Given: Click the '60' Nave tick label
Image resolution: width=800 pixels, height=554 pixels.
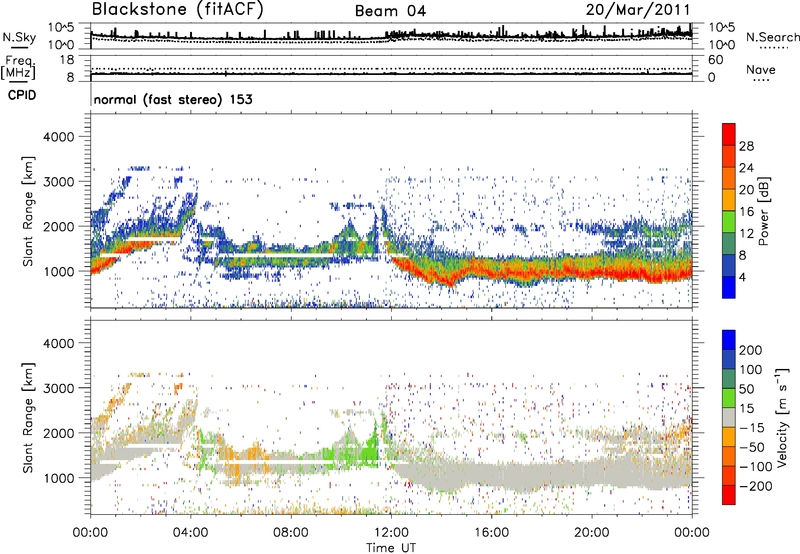Looking at the screenshot, I should (x=715, y=60).
